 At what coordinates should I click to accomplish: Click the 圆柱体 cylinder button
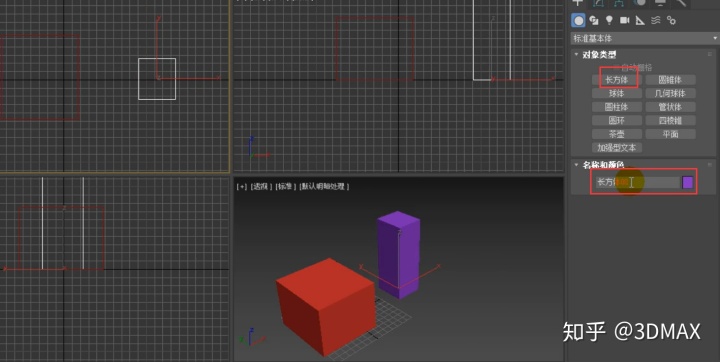617,107
